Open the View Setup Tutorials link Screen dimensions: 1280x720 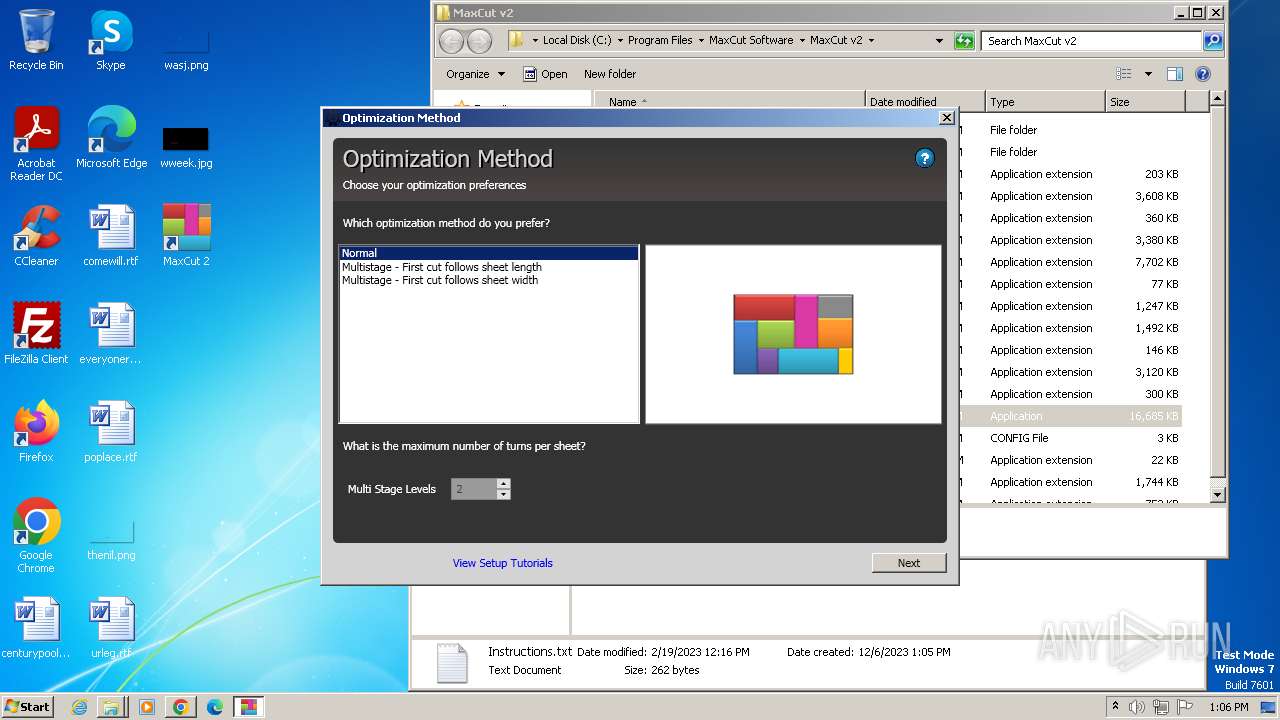click(x=502, y=563)
